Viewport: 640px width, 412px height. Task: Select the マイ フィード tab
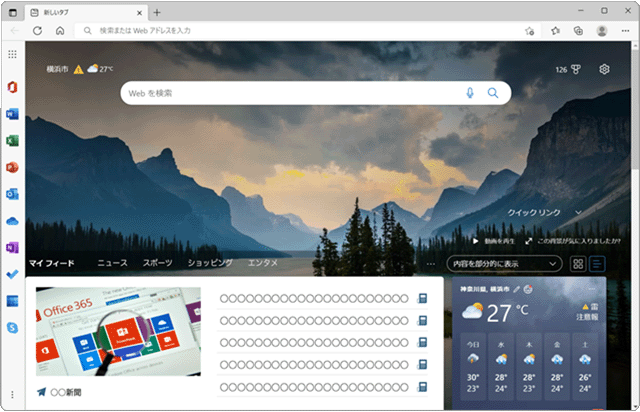pos(52,263)
